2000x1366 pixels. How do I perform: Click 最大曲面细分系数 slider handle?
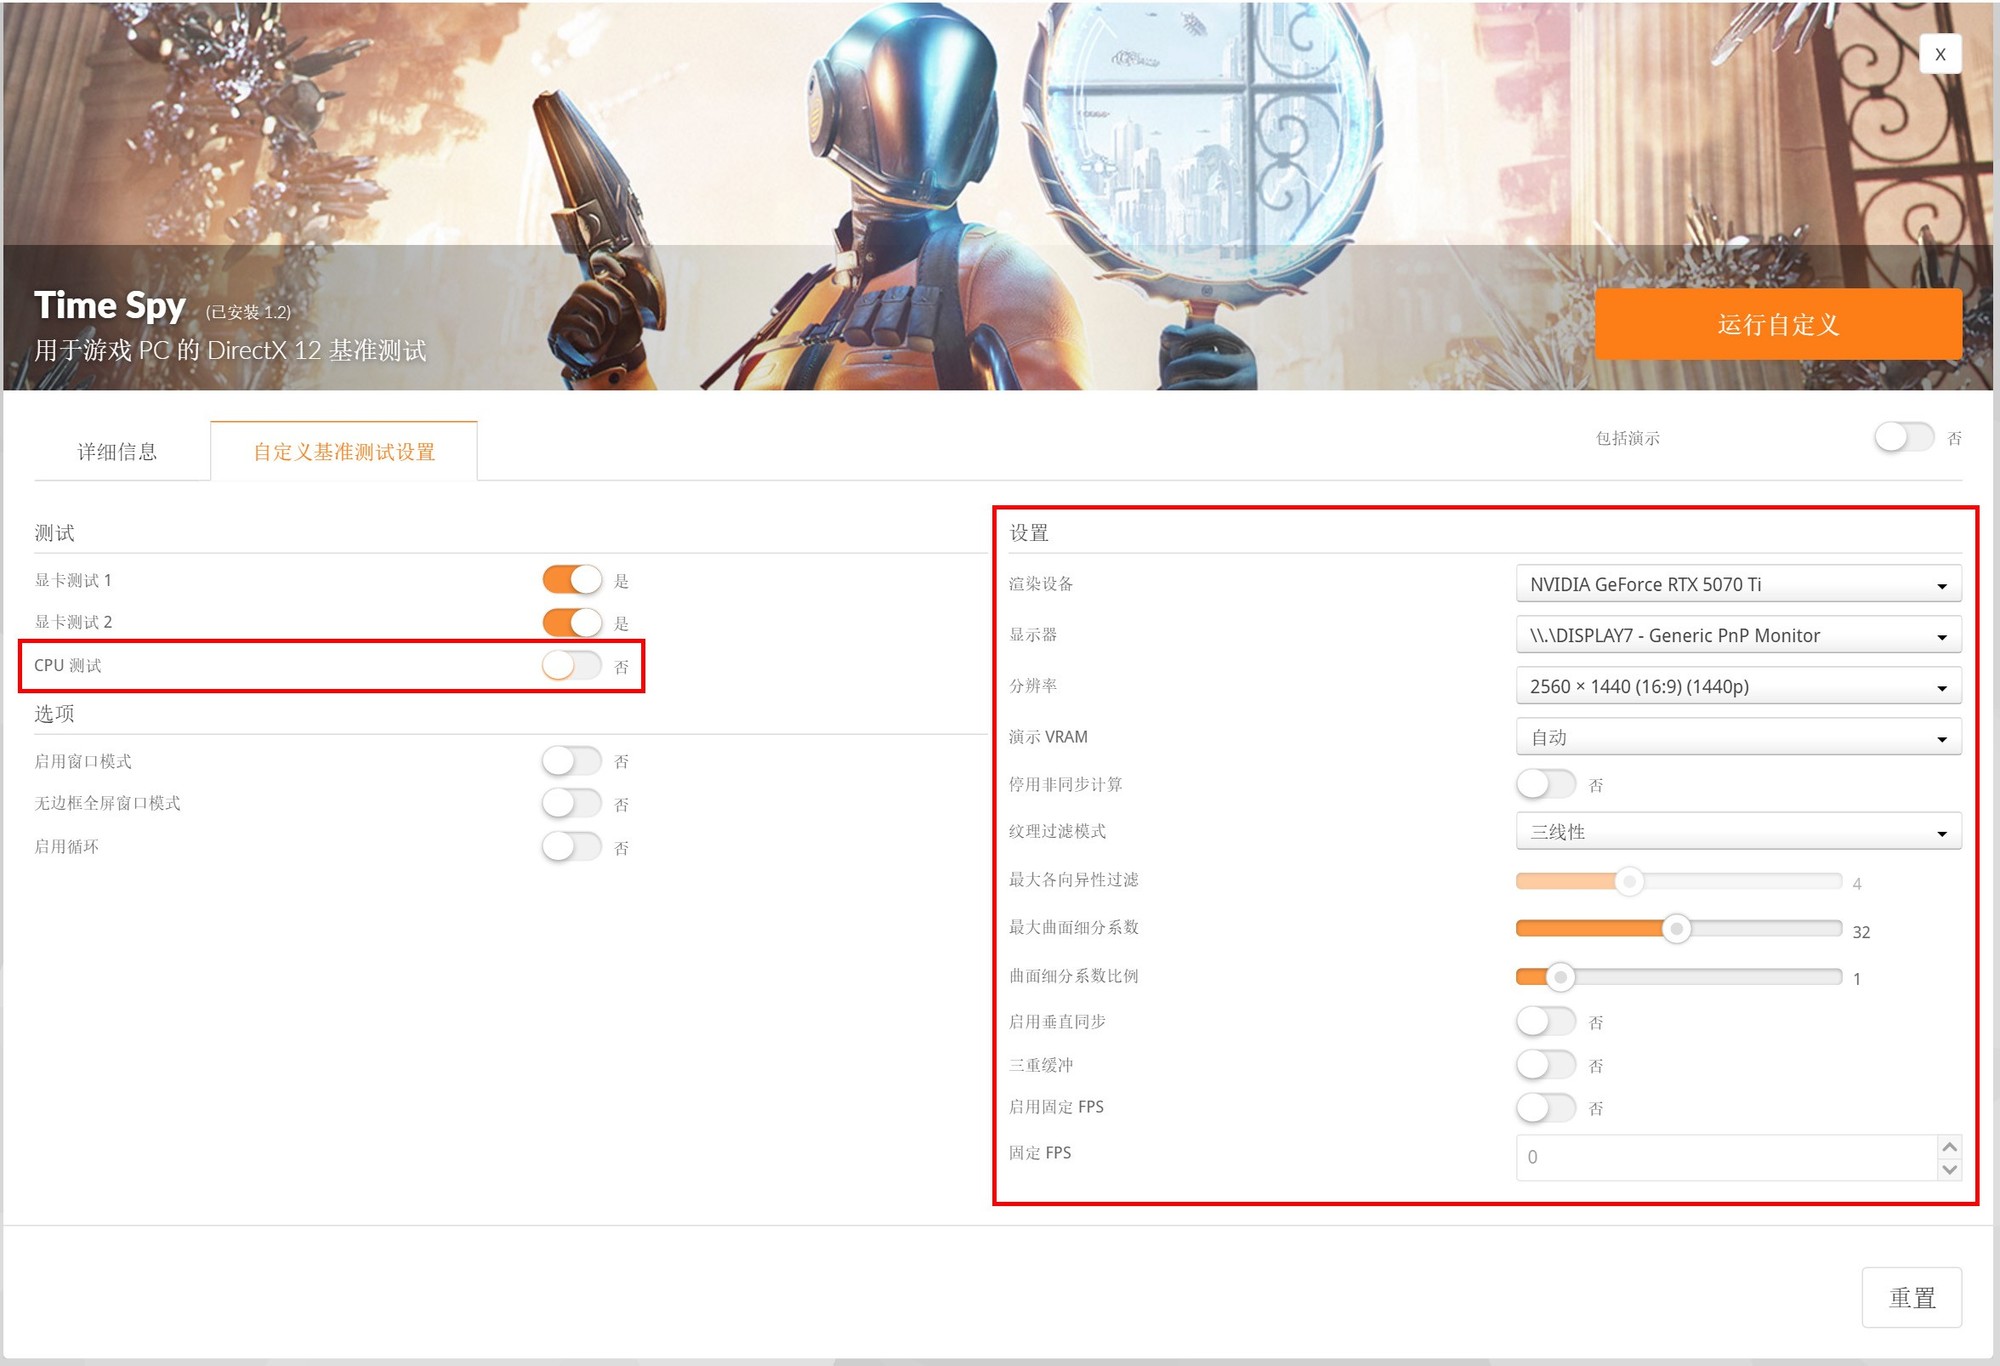[x=1677, y=929]
